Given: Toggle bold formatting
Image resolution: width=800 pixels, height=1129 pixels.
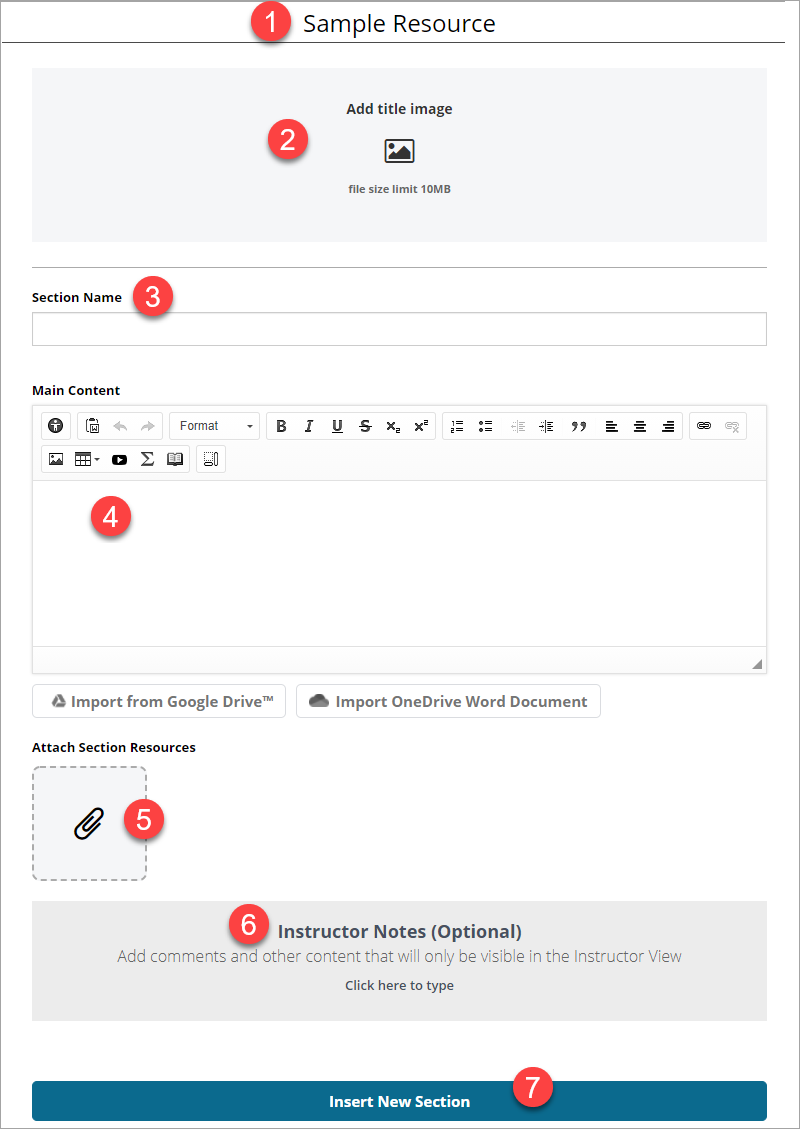Looking at the screenshot, I should coord(282,426).
